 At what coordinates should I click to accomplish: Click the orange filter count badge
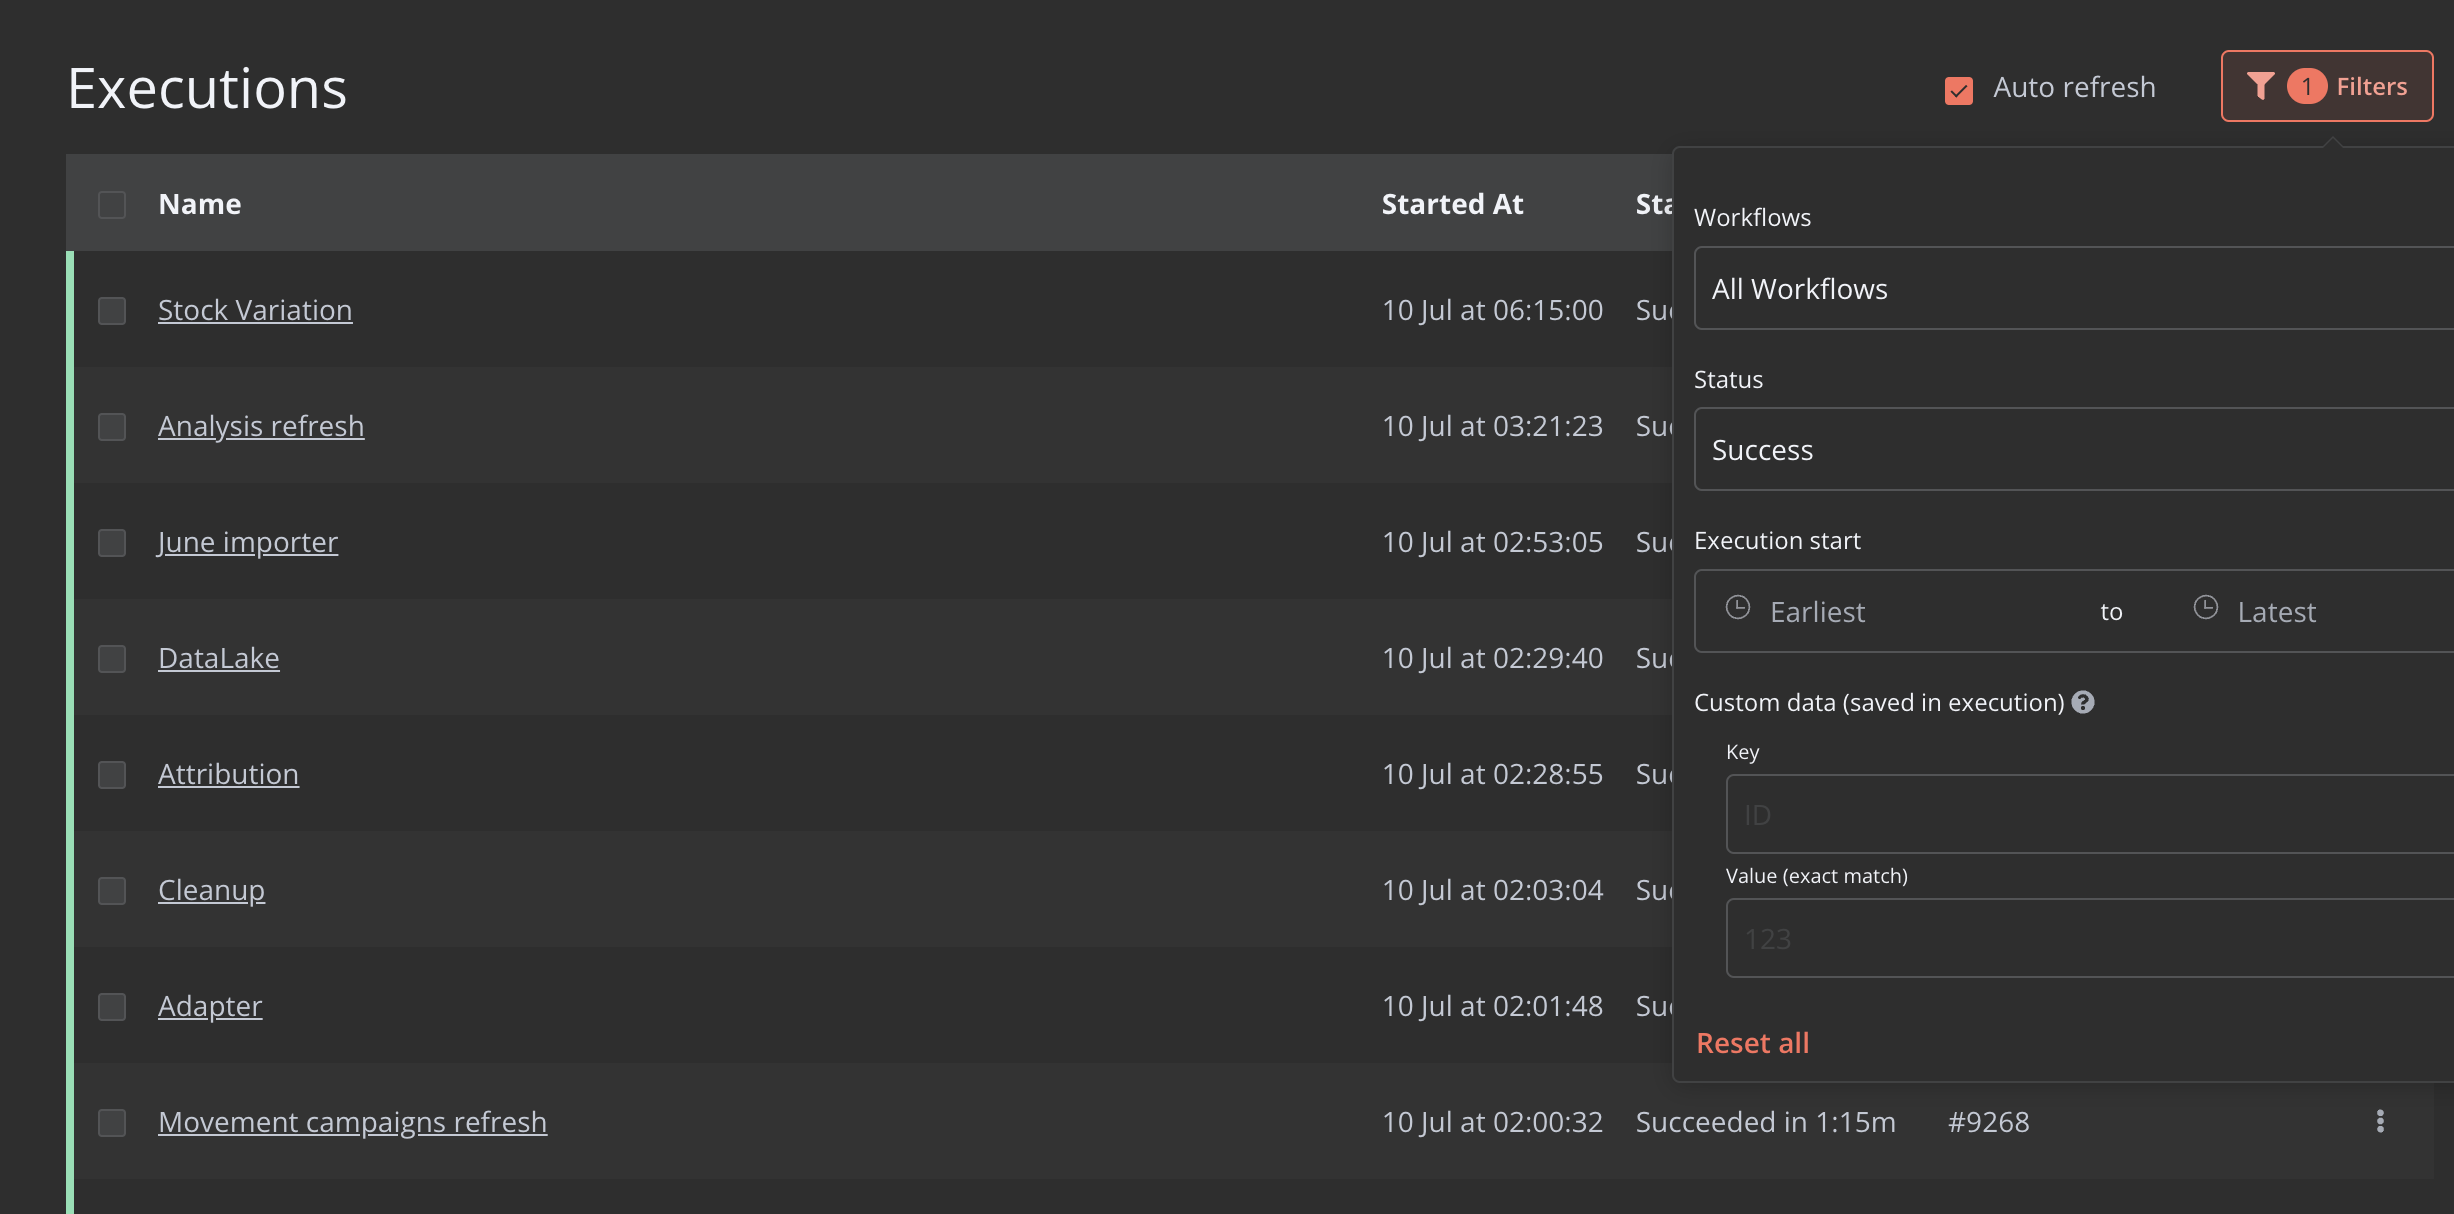(x=2306, y=86)
